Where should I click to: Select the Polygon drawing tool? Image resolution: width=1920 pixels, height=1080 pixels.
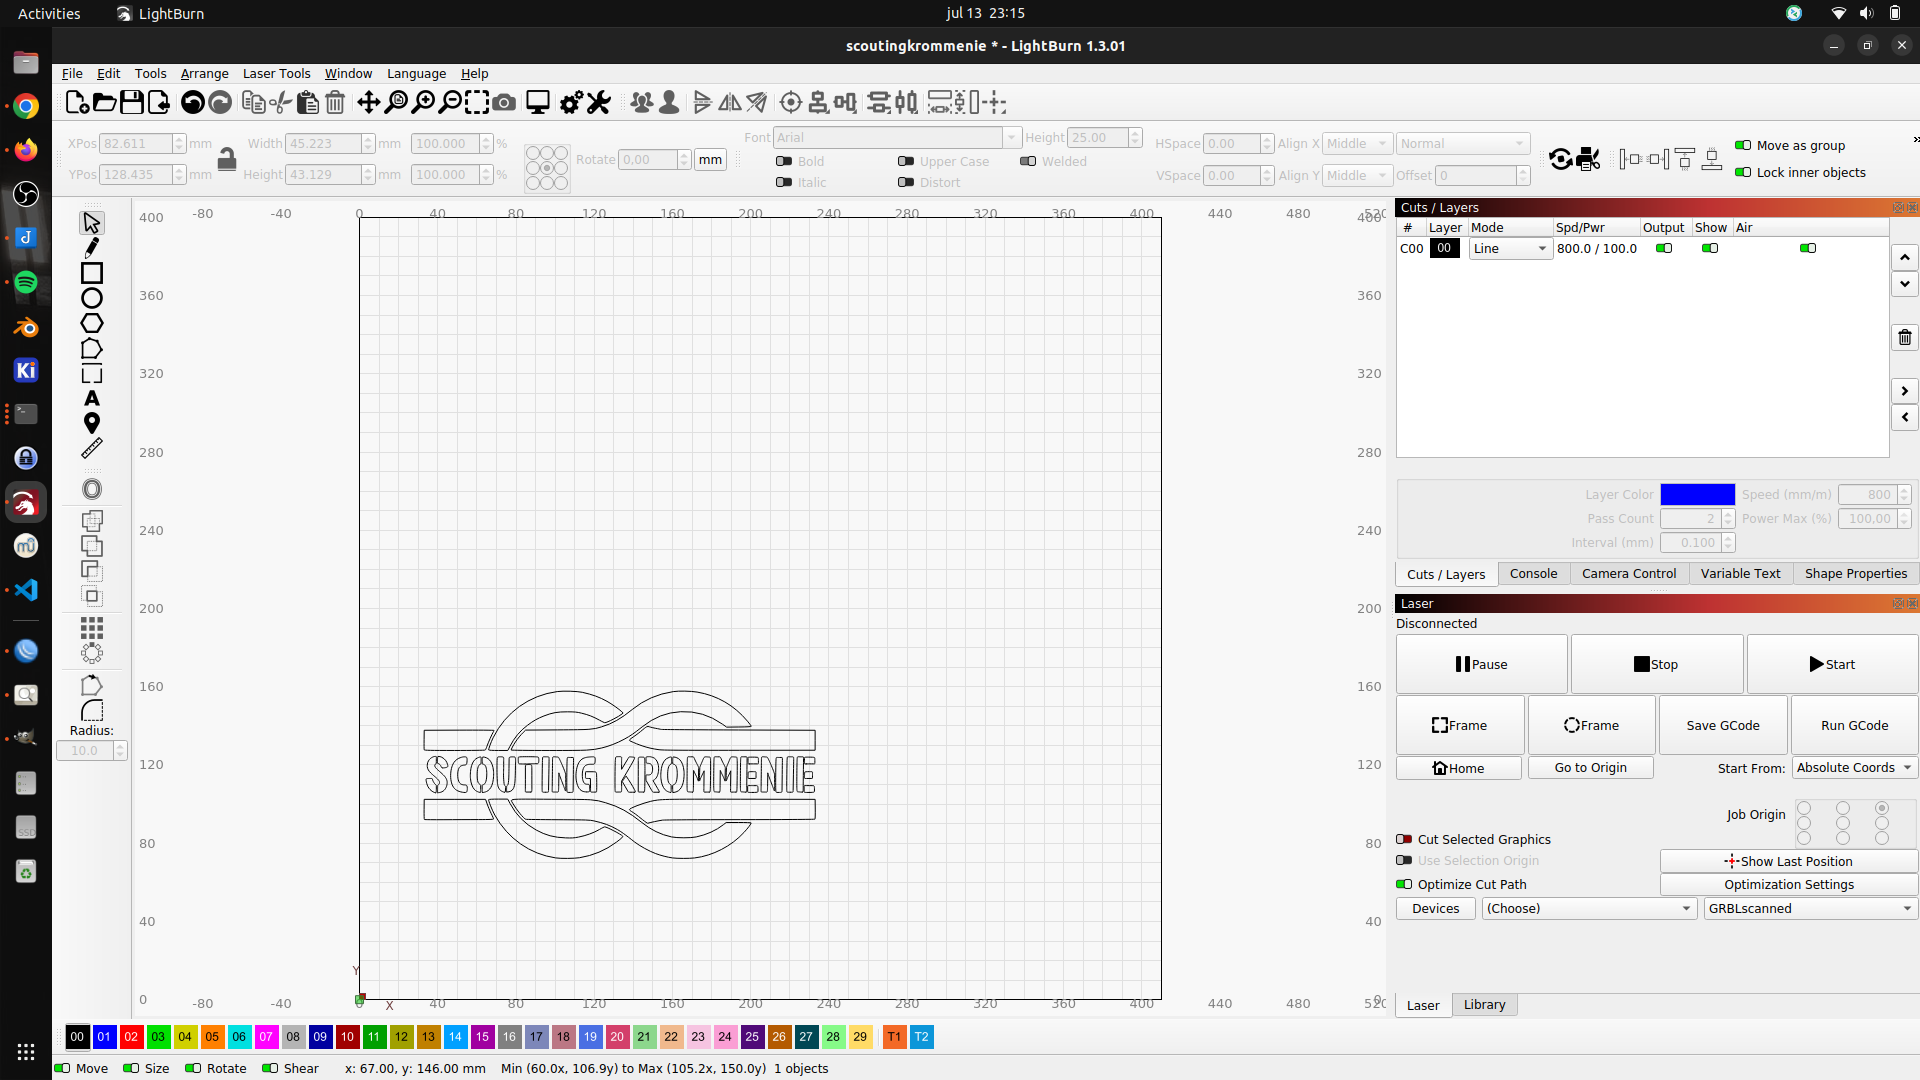(92, 323)
